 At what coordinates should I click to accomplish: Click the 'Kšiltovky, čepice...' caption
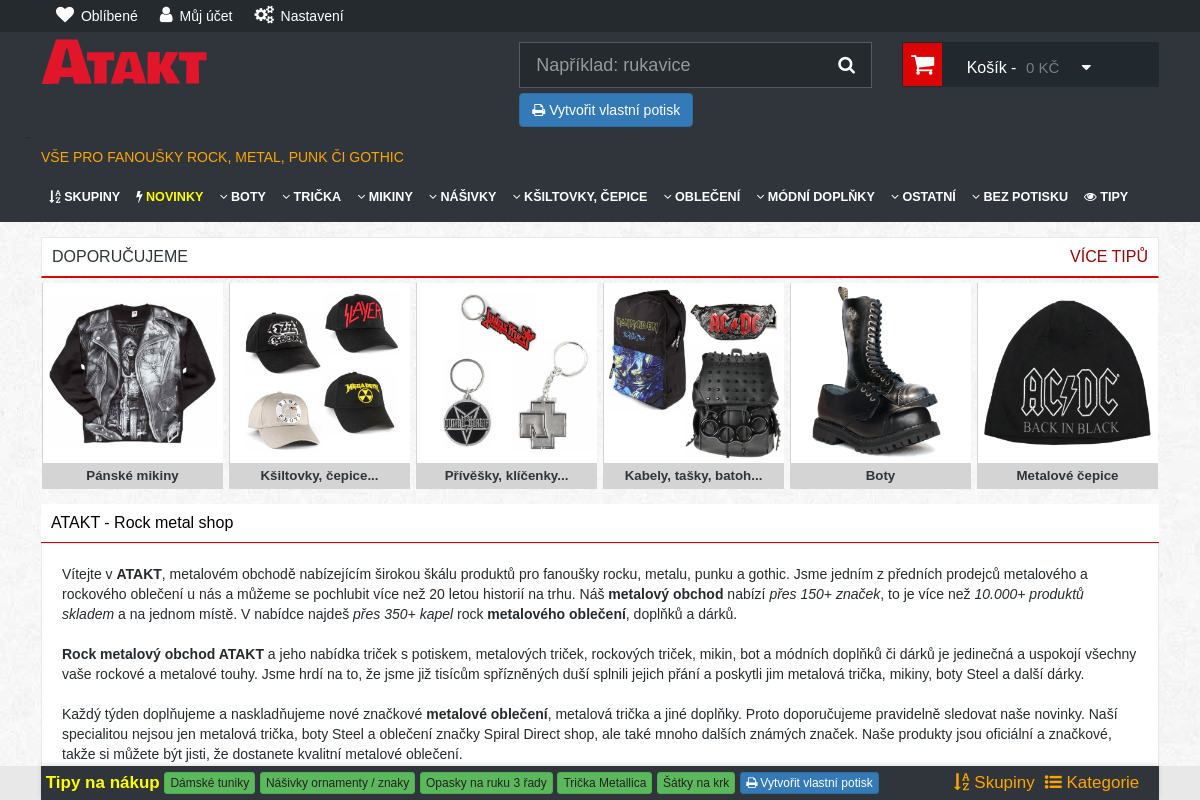tap(320, 476)
